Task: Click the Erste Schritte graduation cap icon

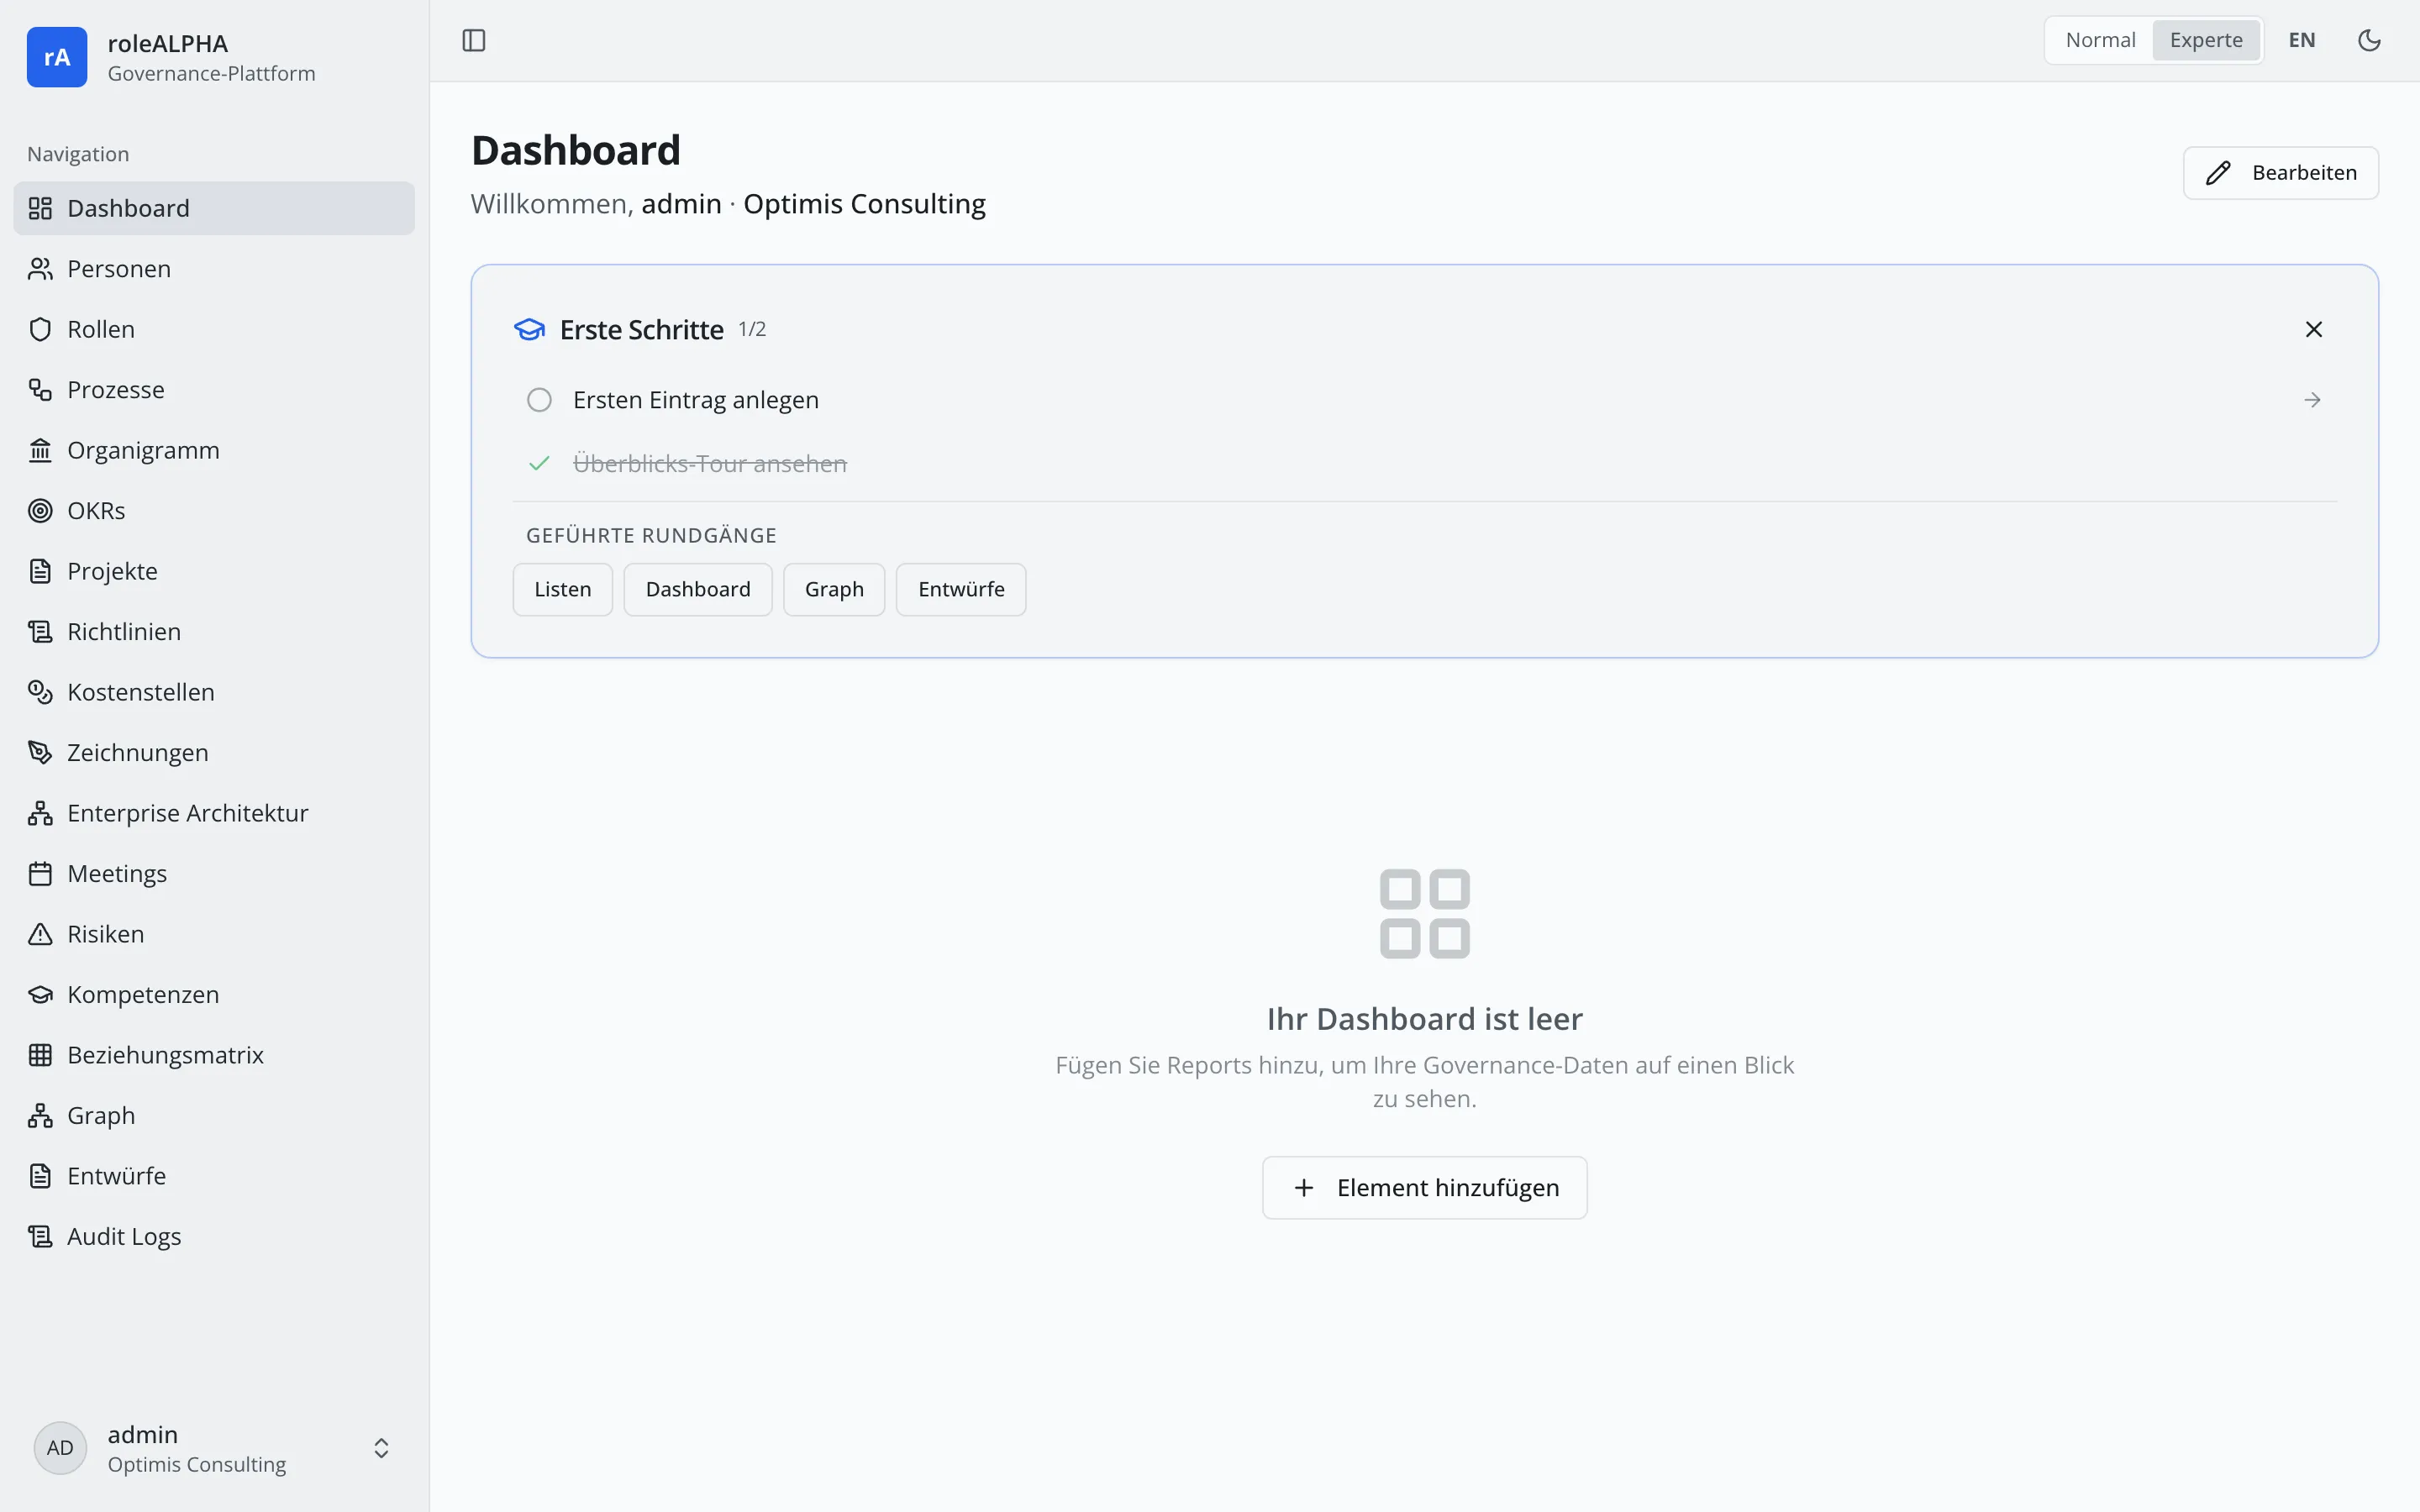Action: tap(529, 329)
